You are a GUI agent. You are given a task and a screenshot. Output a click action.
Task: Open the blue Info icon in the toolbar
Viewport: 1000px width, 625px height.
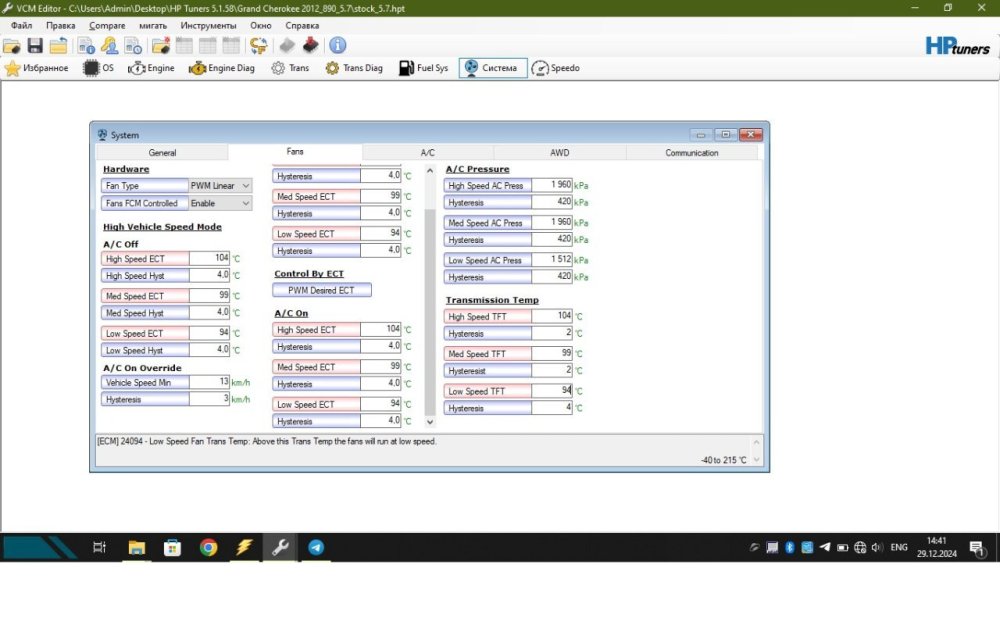coord(338,45)
